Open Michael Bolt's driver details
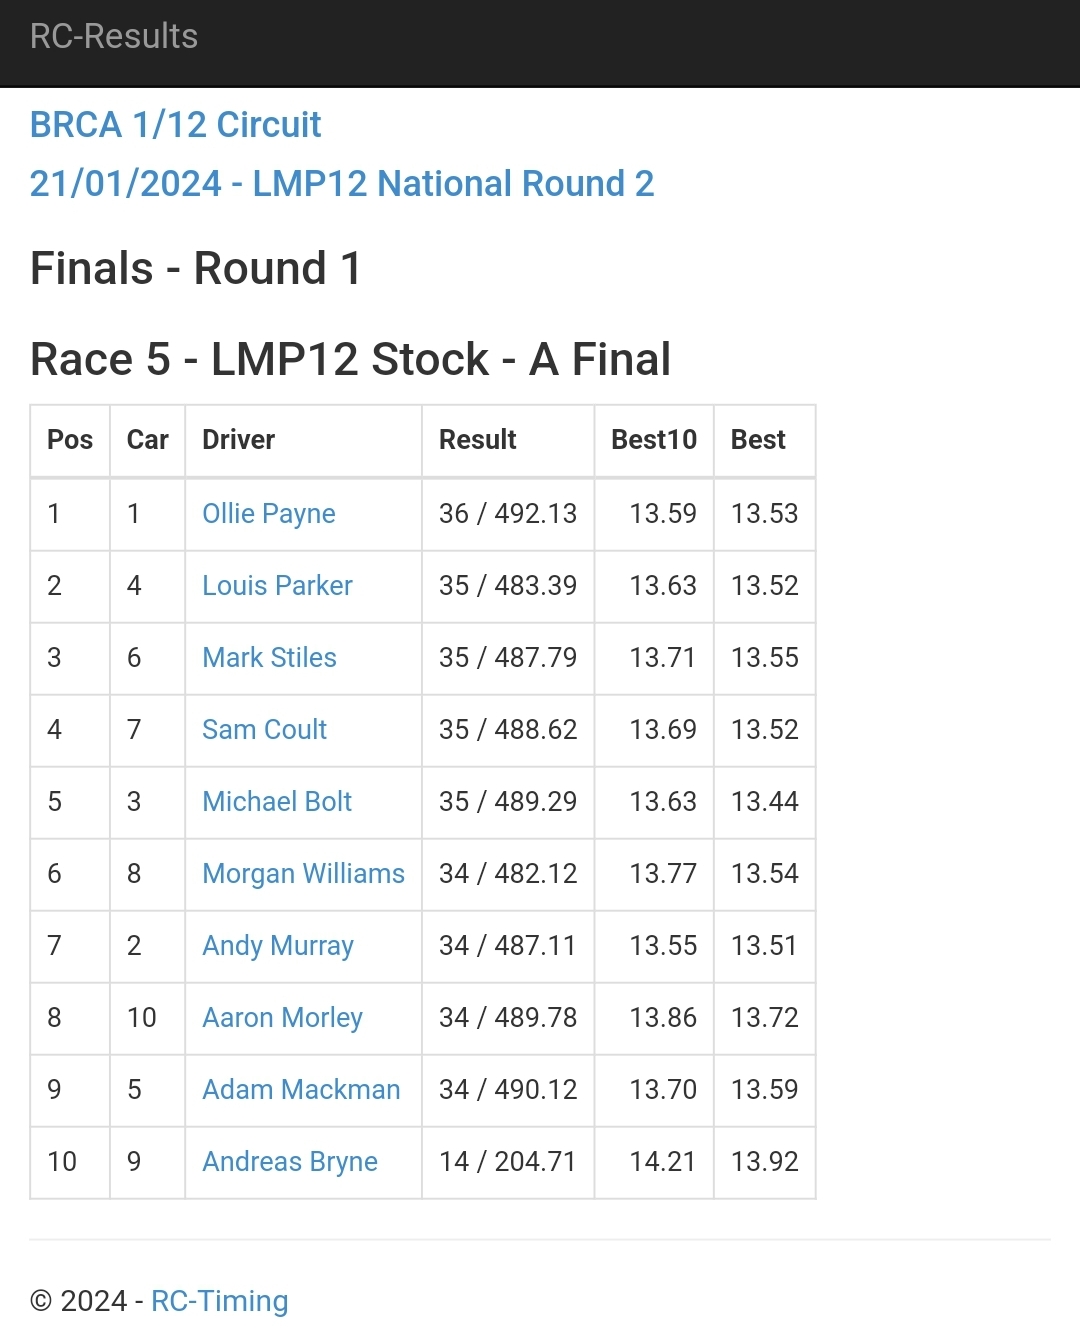 click(277, 802)
